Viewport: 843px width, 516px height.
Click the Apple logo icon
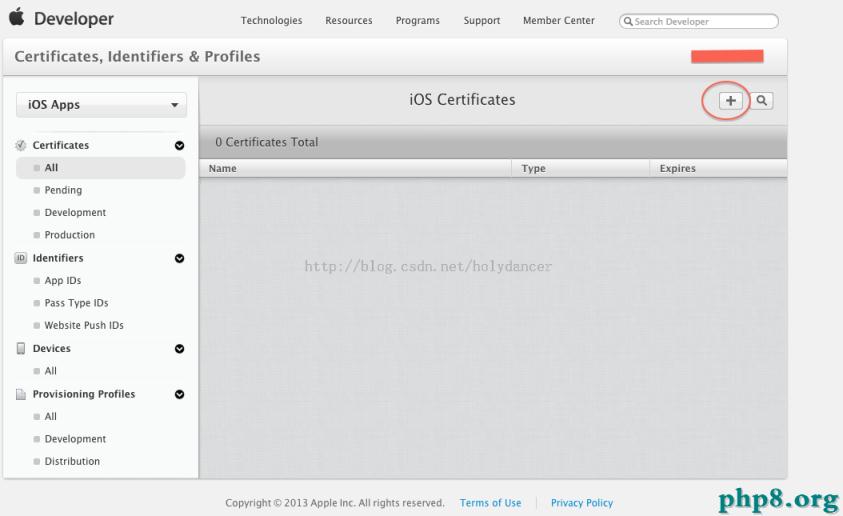[17, 17]
